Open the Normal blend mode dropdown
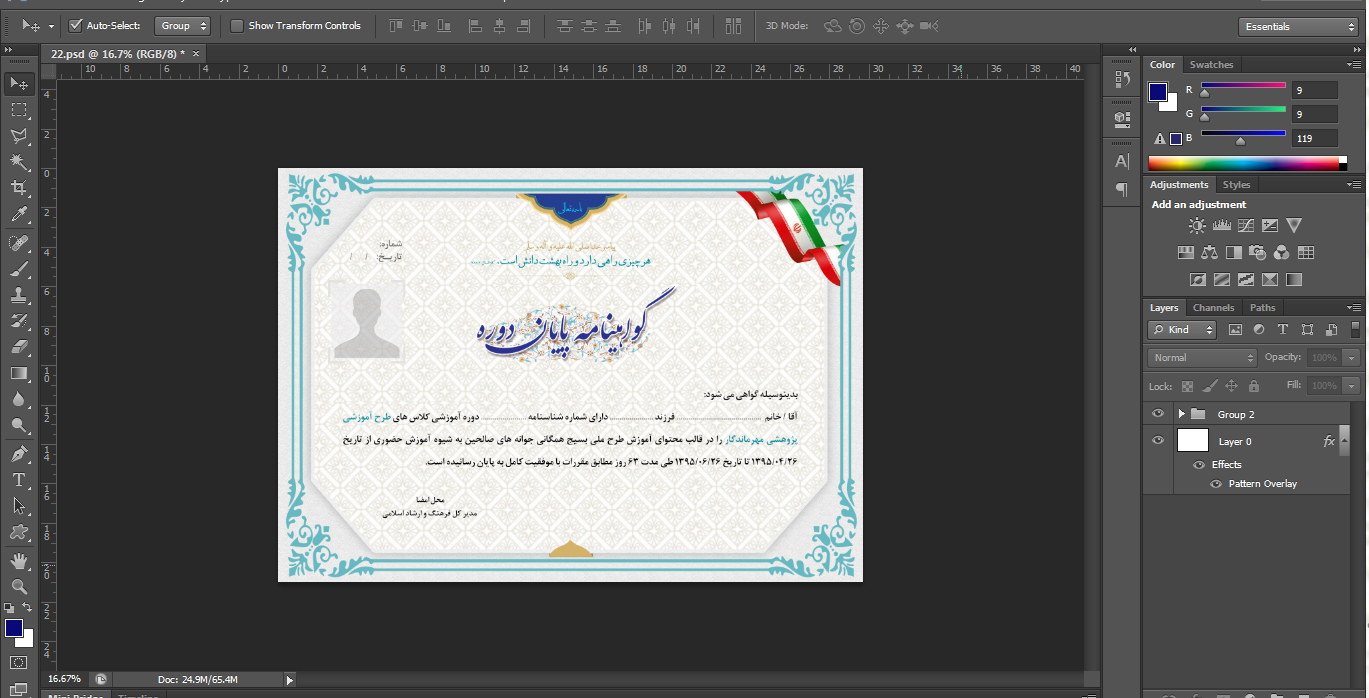 coord(1203,357)
